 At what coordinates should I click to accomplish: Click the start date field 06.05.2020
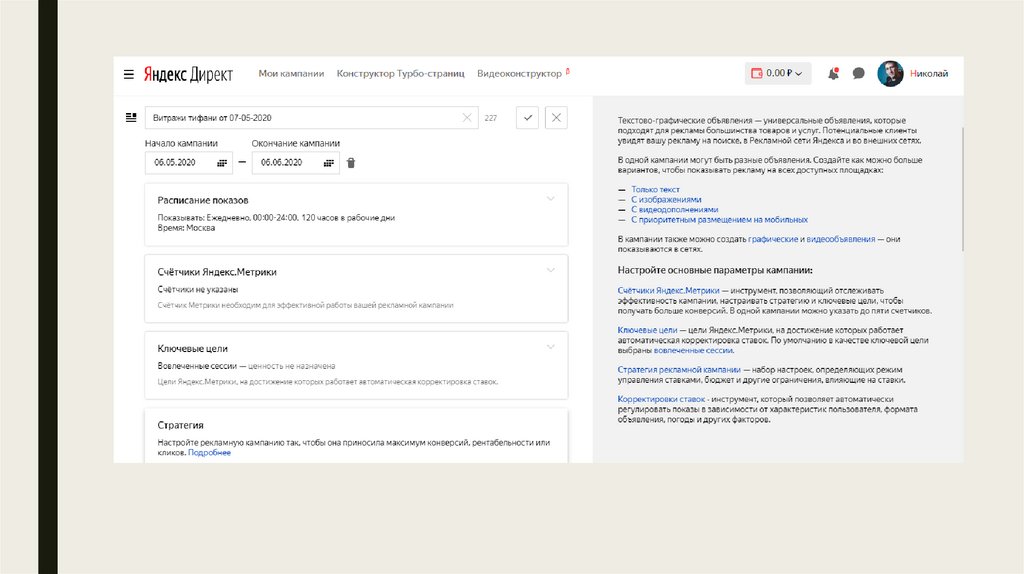coord(189,163)
